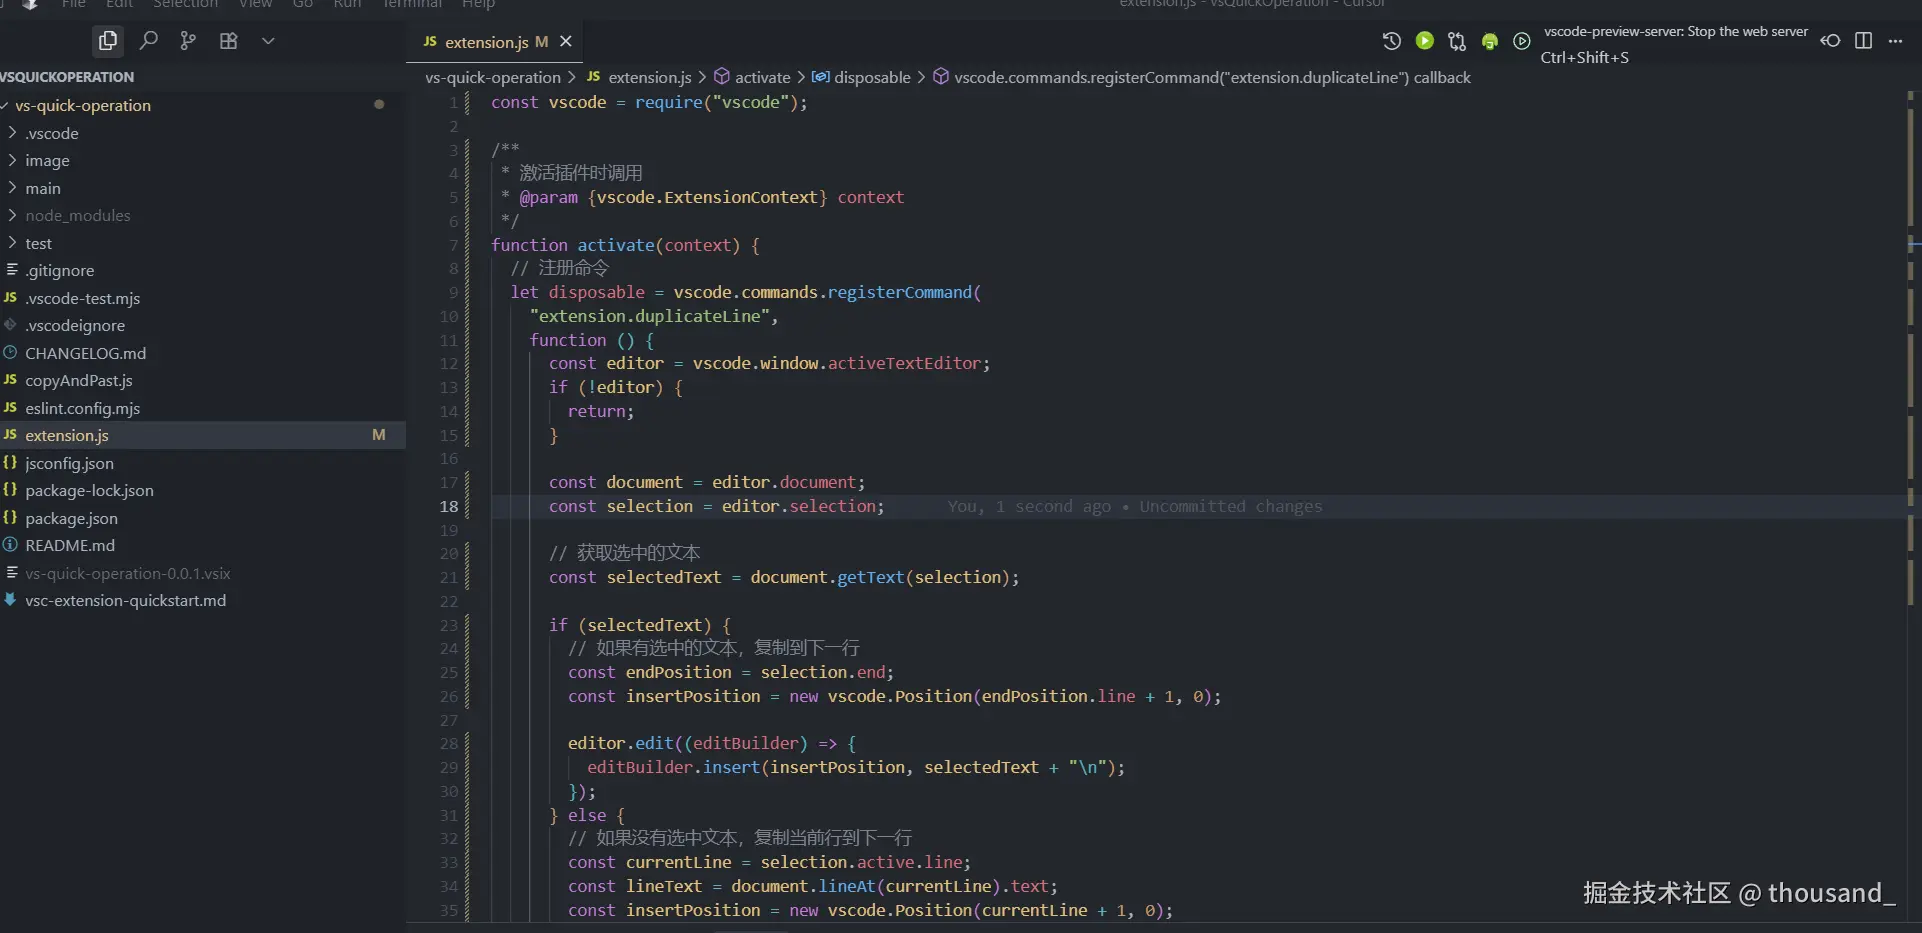1922x933 pixels.
Task: Open the Extensions view icon
Action: [229, 41]
